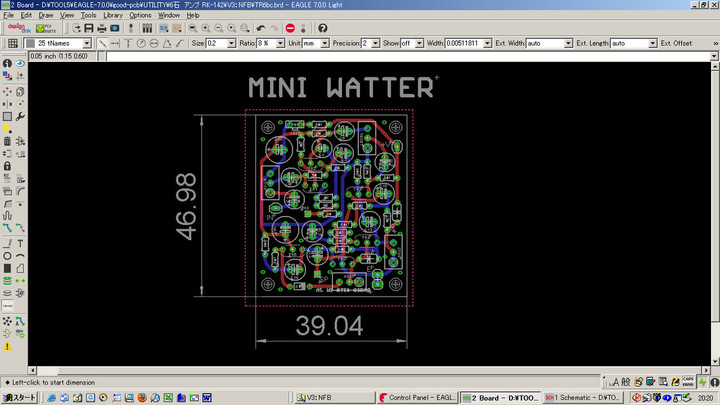Screen dimensions: 720x405
Task: Expand the Unit mm dropdown
Action: point(316,44)
